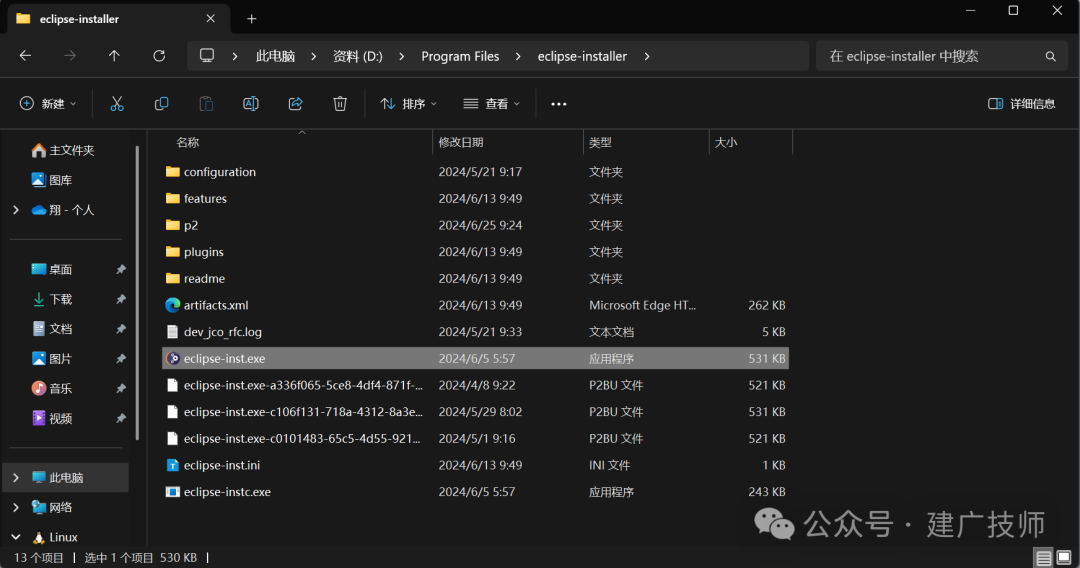The image size is (1080, 568).
Task: Open 文档 quick access item
Action: pyautogui.click(x=52, y=328)
